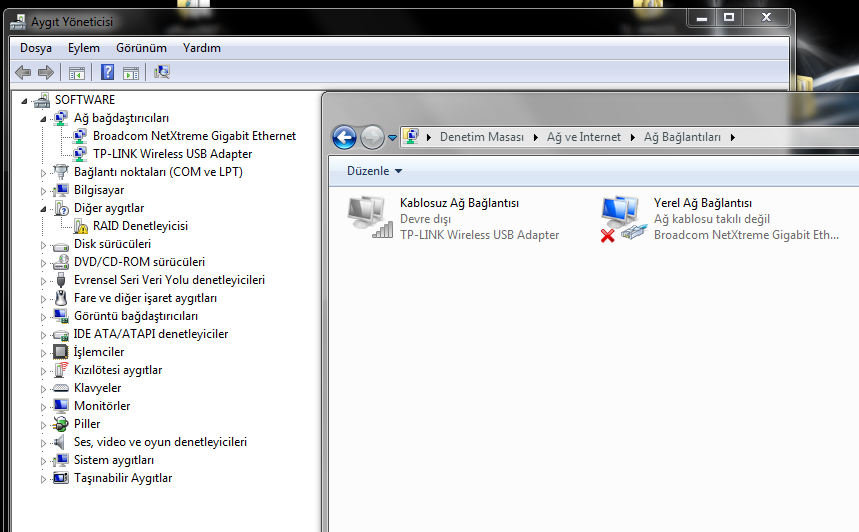The width and height of the screenshot is (859, 532).
Task: Click the Ses, video ve oyun speaker icon
Action: click(60, 442)
